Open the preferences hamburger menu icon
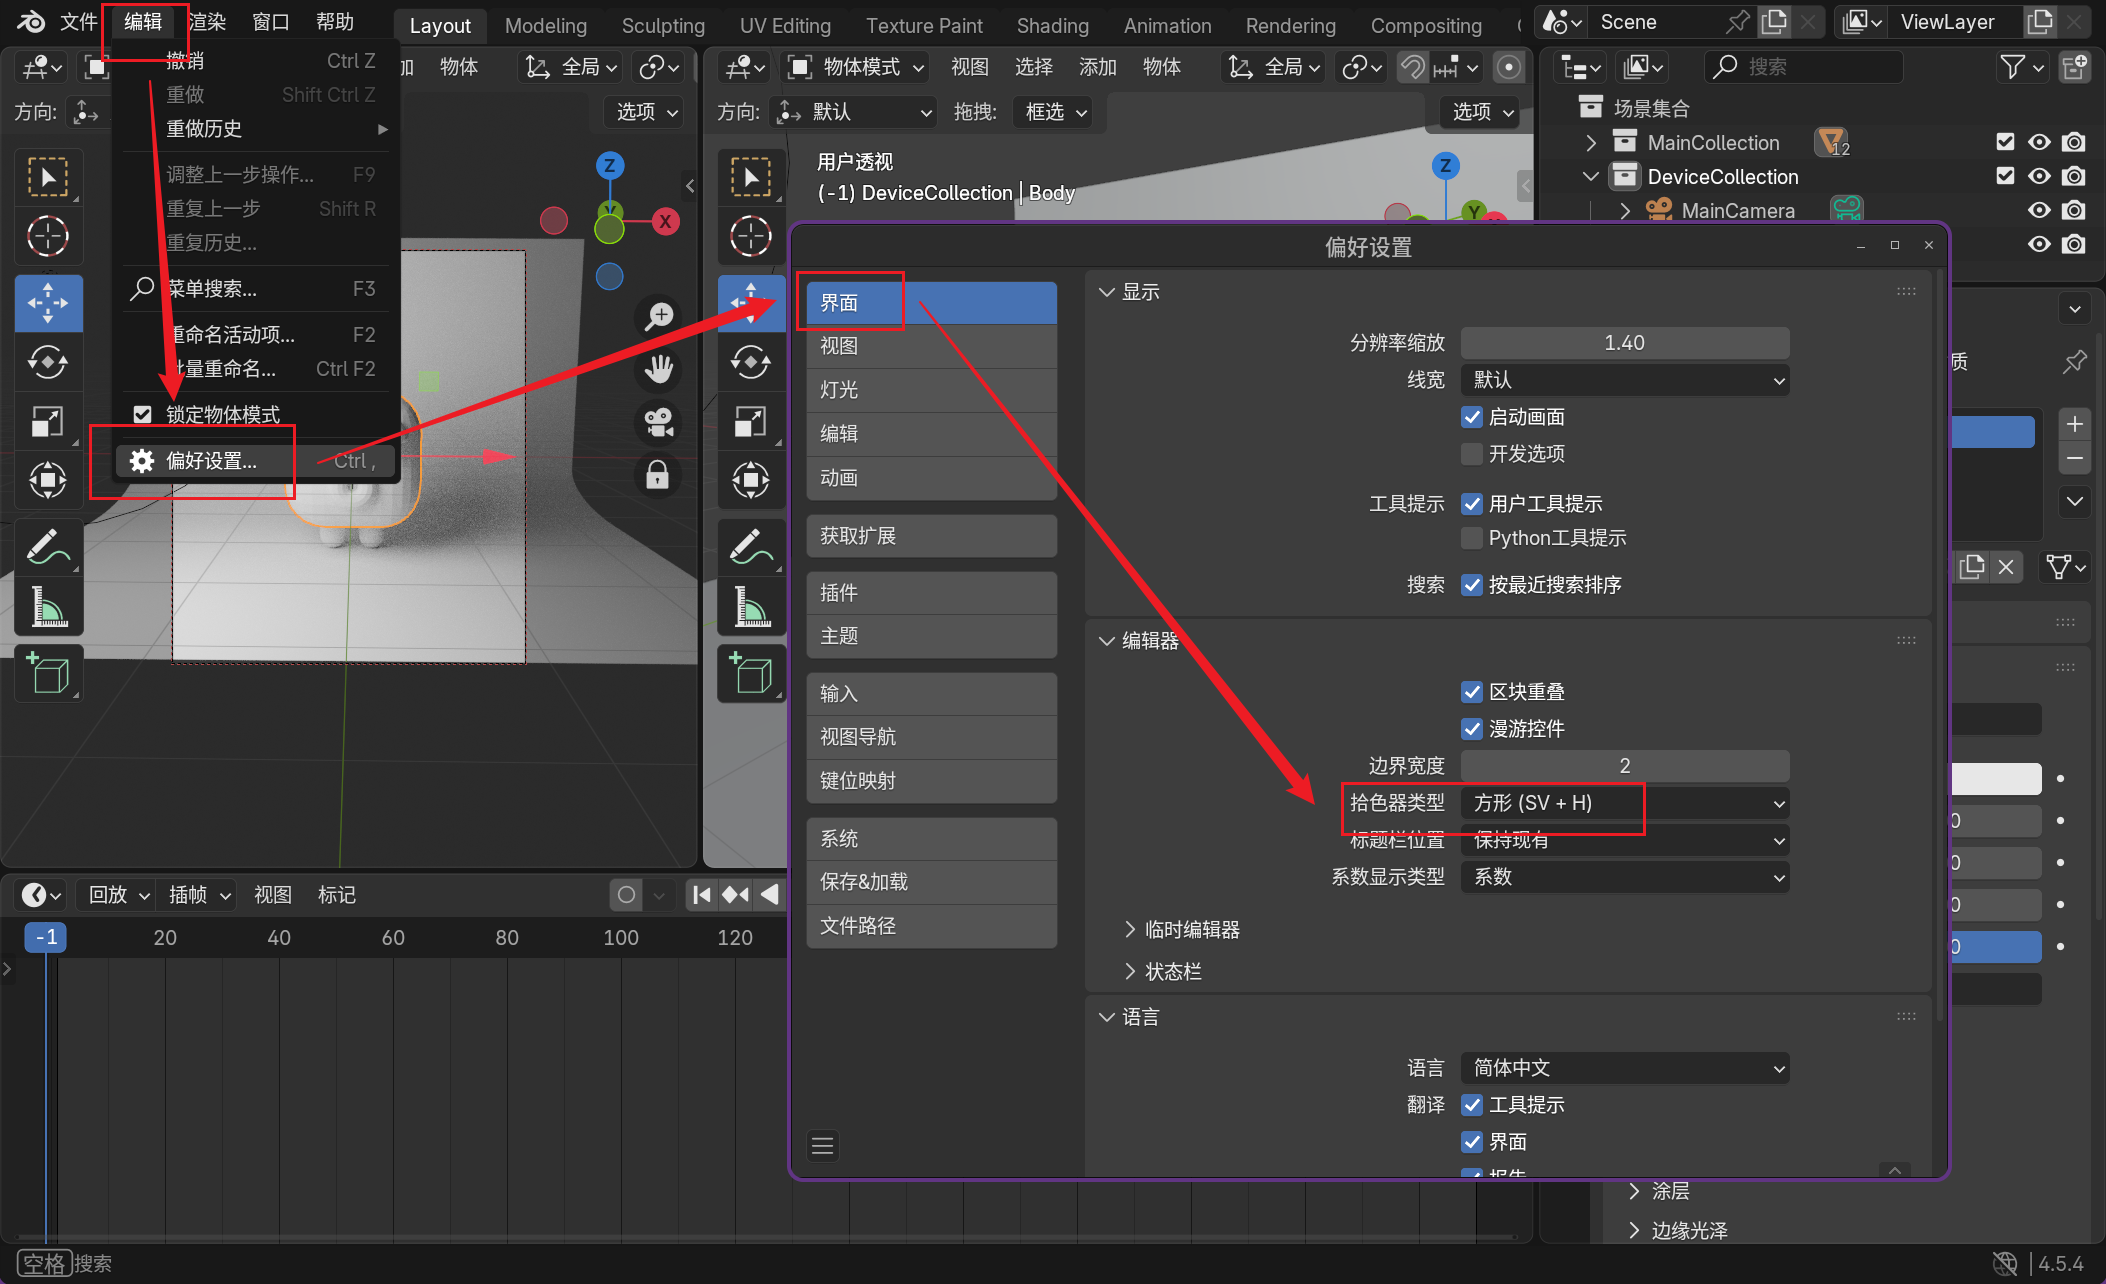 (x=822, y=1145)
